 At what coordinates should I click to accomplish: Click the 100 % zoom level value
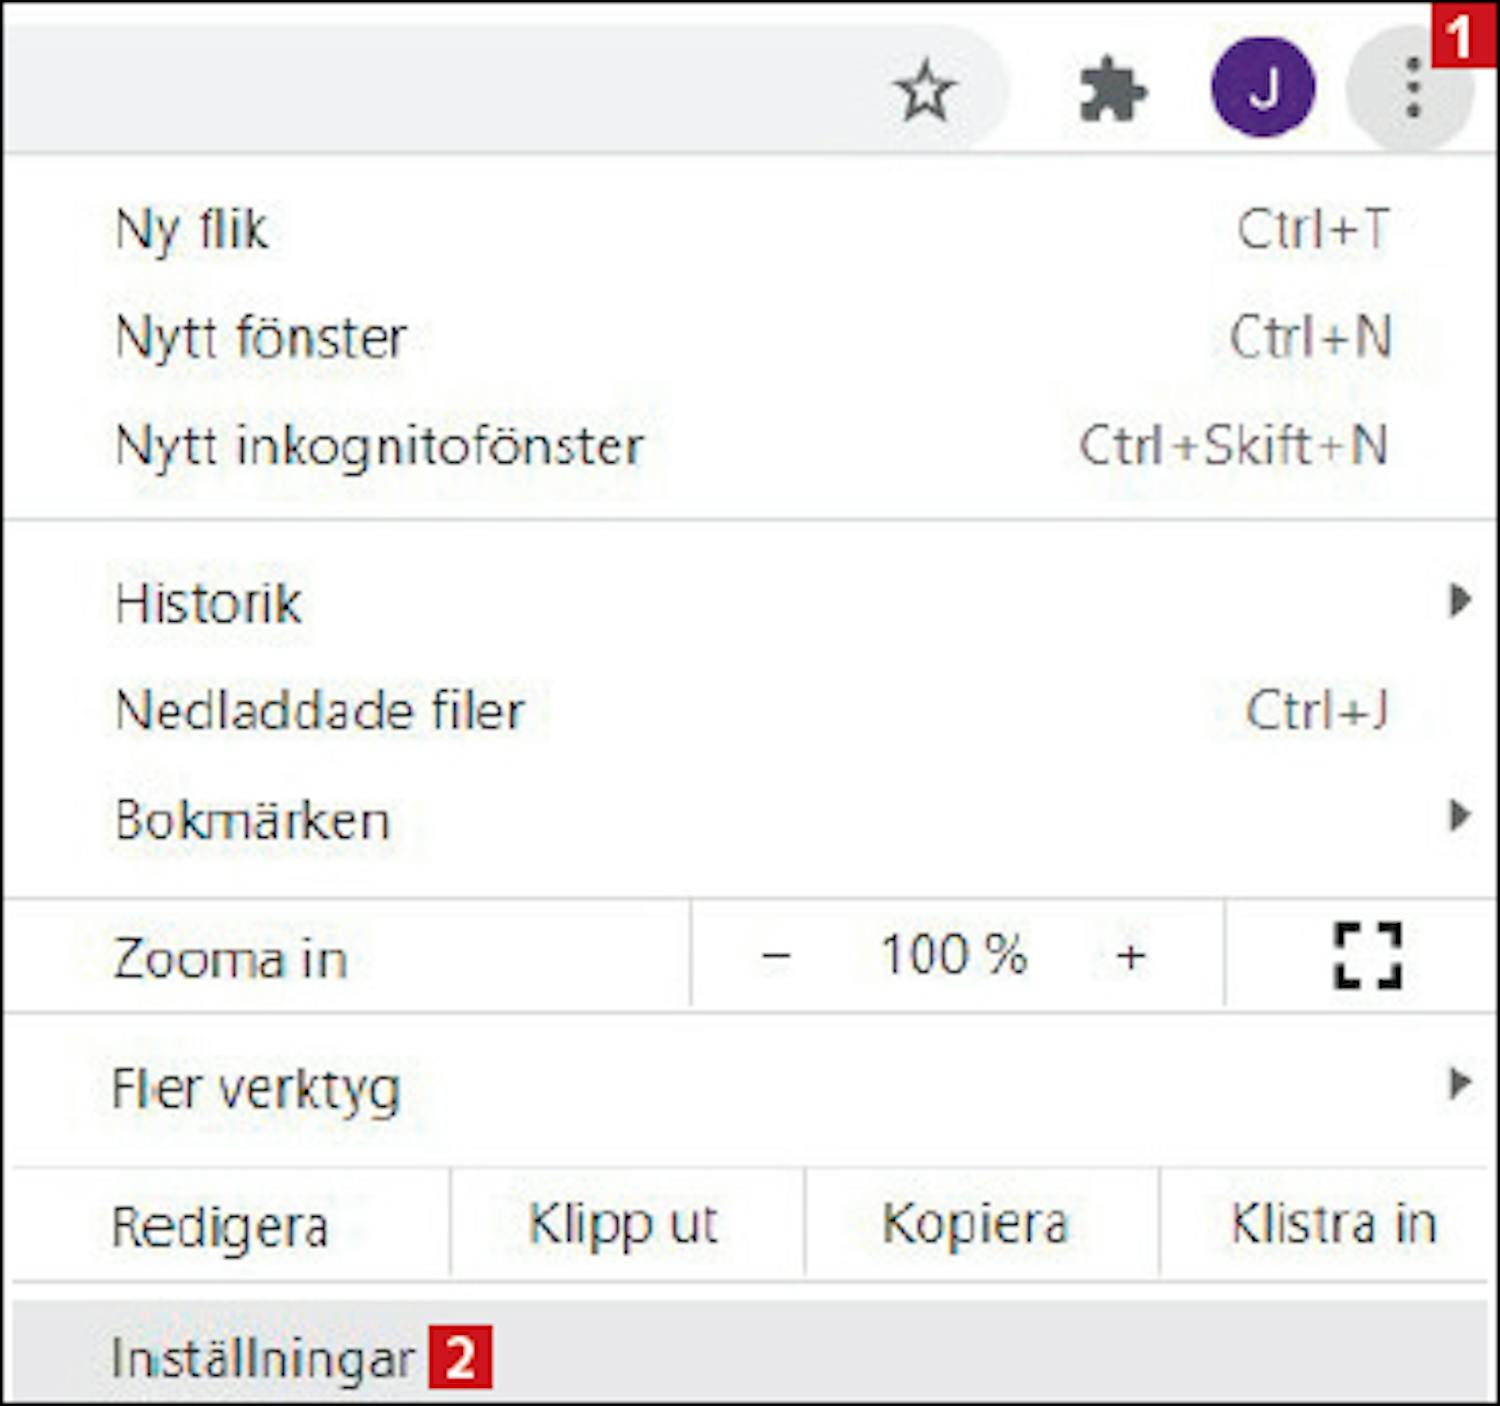pyautogui.click(x=953, y=955)
